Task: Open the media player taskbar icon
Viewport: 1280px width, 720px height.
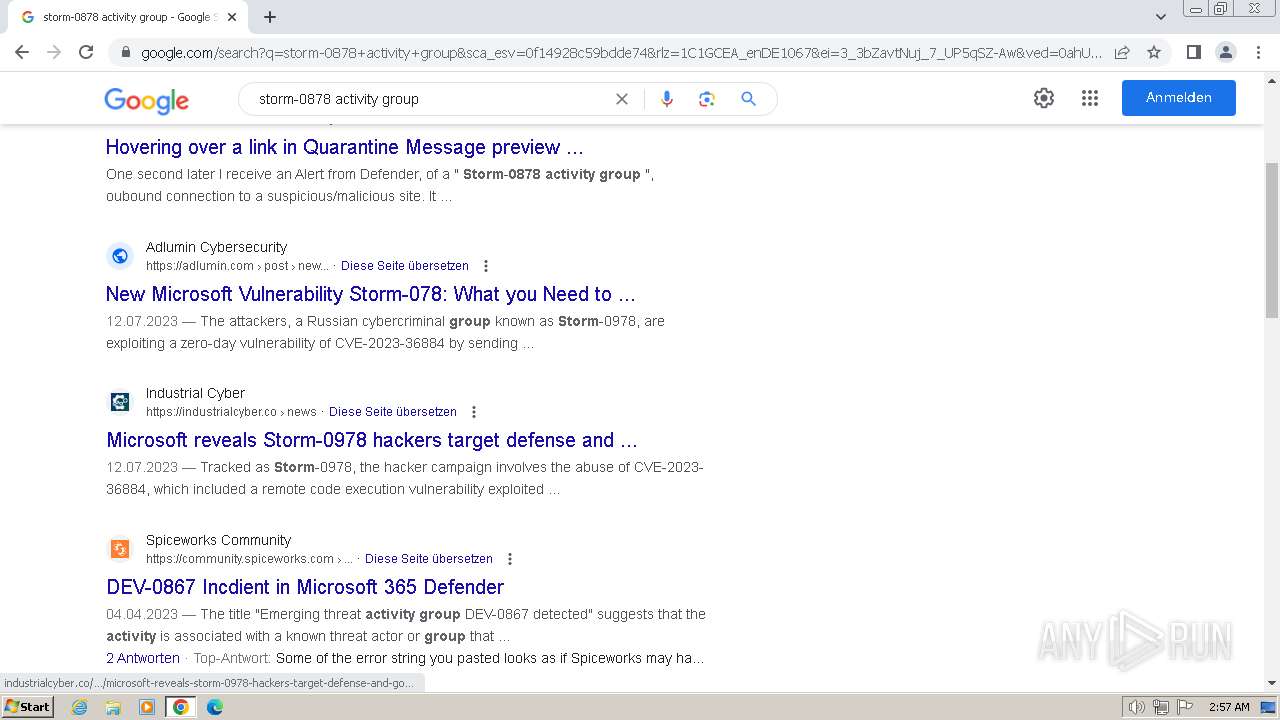Action: tap(147, 707)
